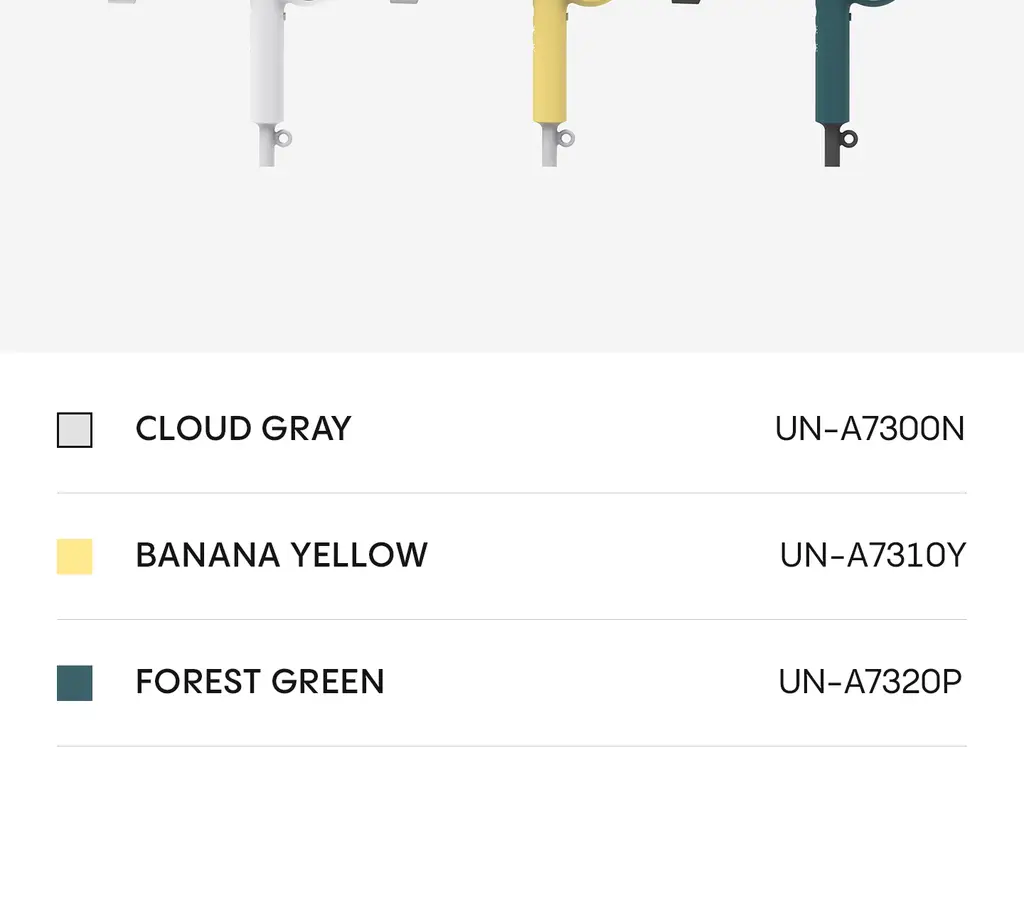
Task: Click the Forest Green color swatch
Action: pos(74,683)
